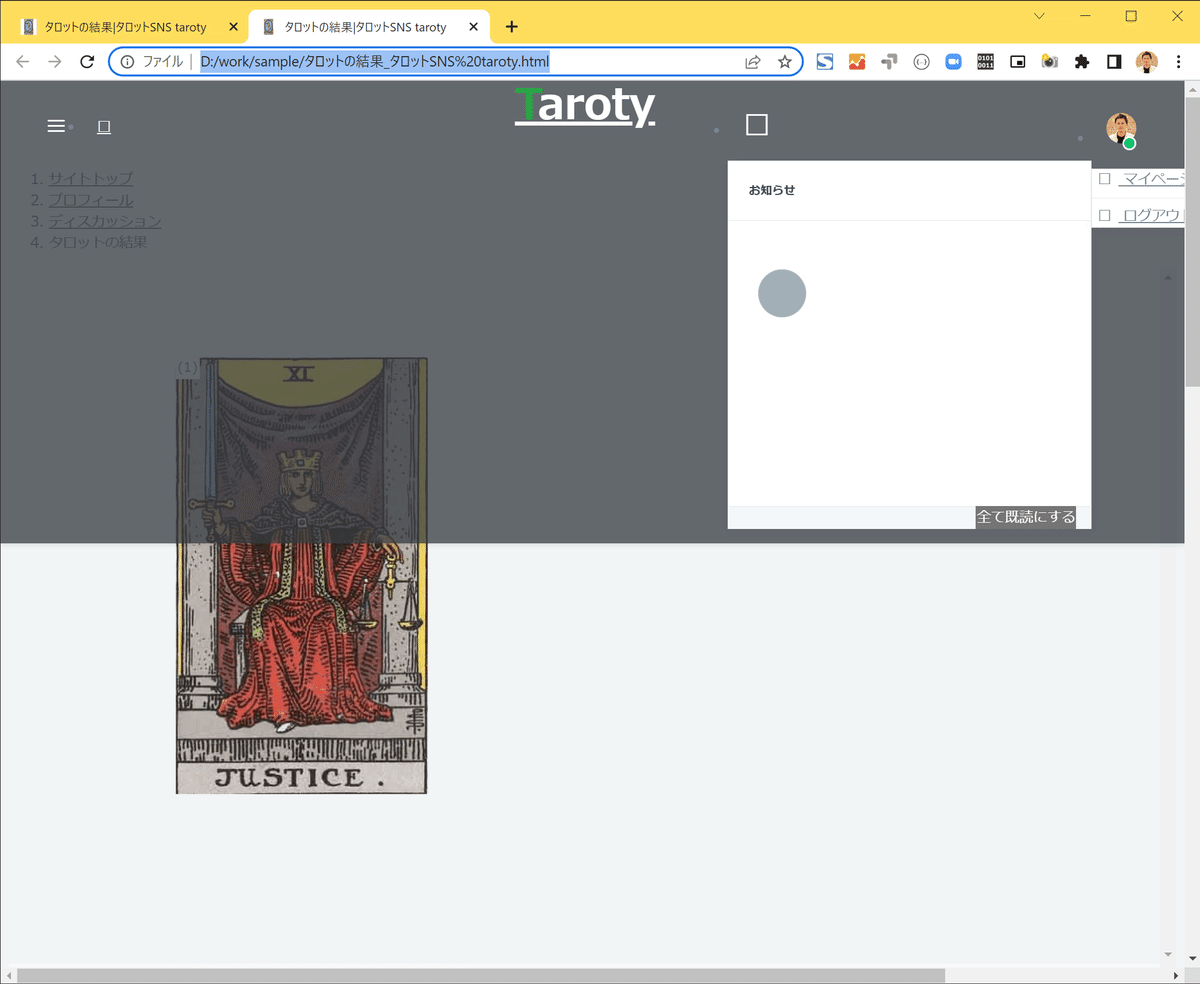This screenshot has height=984, width=1200.
Task: Bookmark this page with star icon
Action: [x=785, y=62]
